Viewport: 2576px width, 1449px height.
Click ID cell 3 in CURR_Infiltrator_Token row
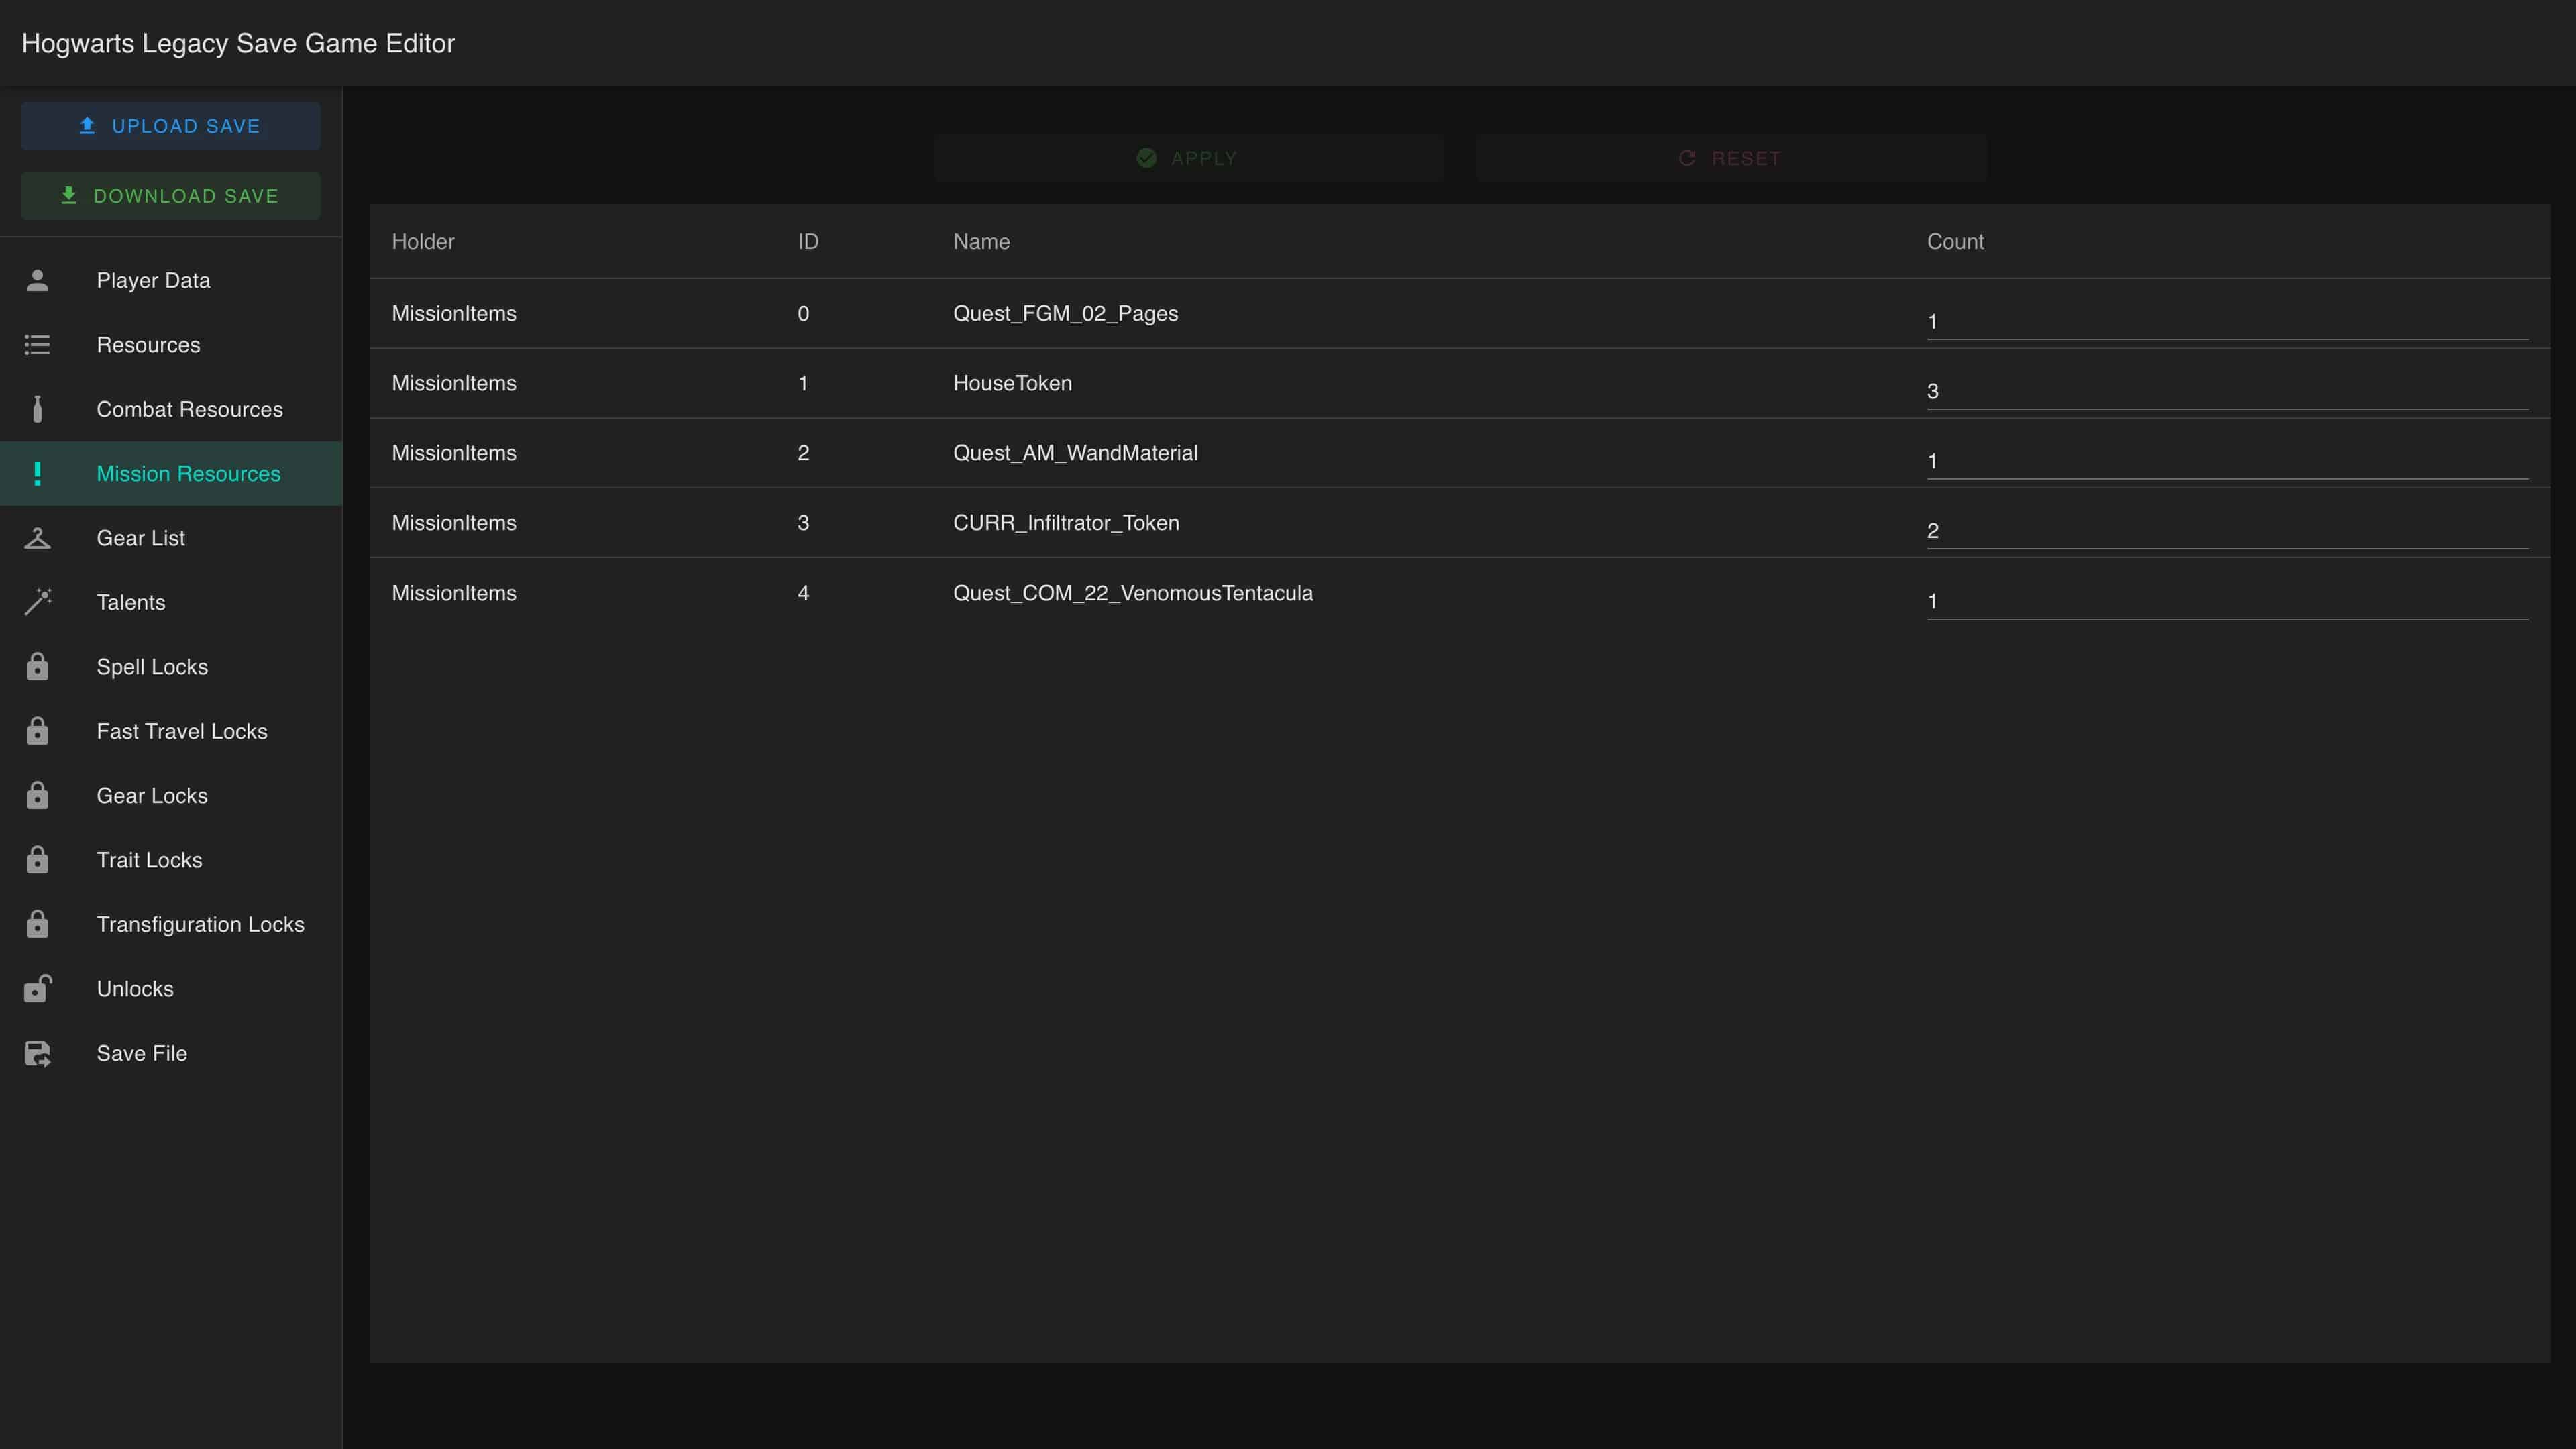point(803,523)
